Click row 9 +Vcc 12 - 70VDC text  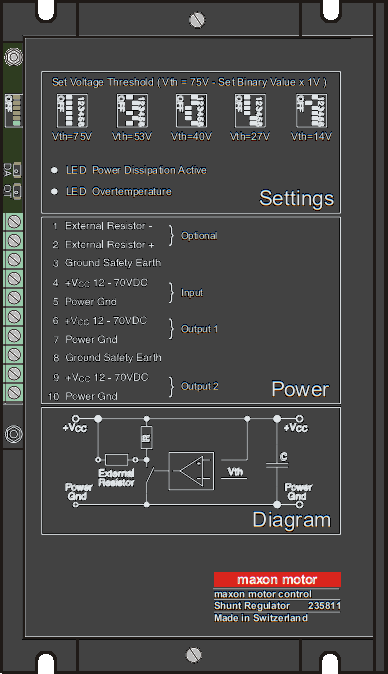[x=107, y=377]
